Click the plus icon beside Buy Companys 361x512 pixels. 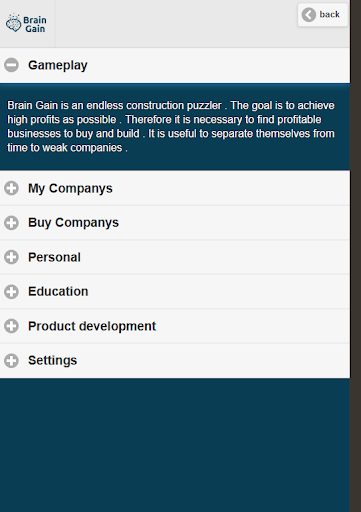pos(12,223)
